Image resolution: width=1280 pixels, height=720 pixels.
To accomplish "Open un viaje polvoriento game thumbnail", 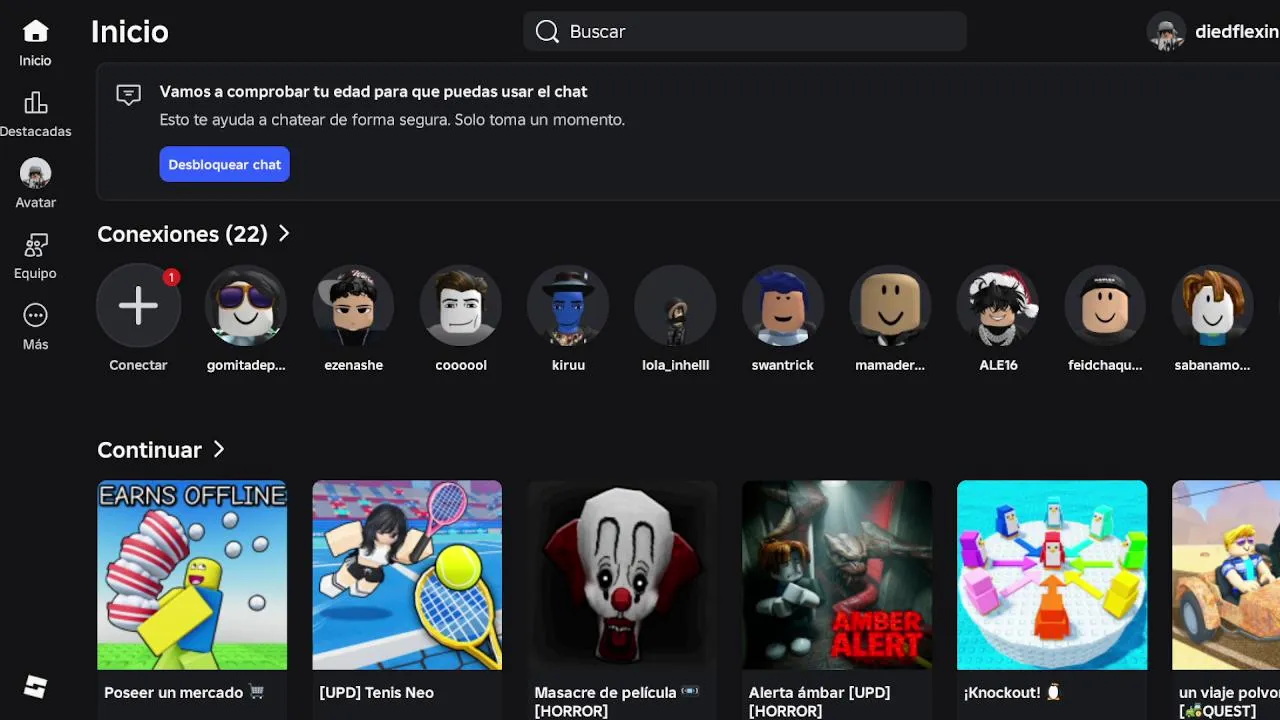I will point(1226,575).
